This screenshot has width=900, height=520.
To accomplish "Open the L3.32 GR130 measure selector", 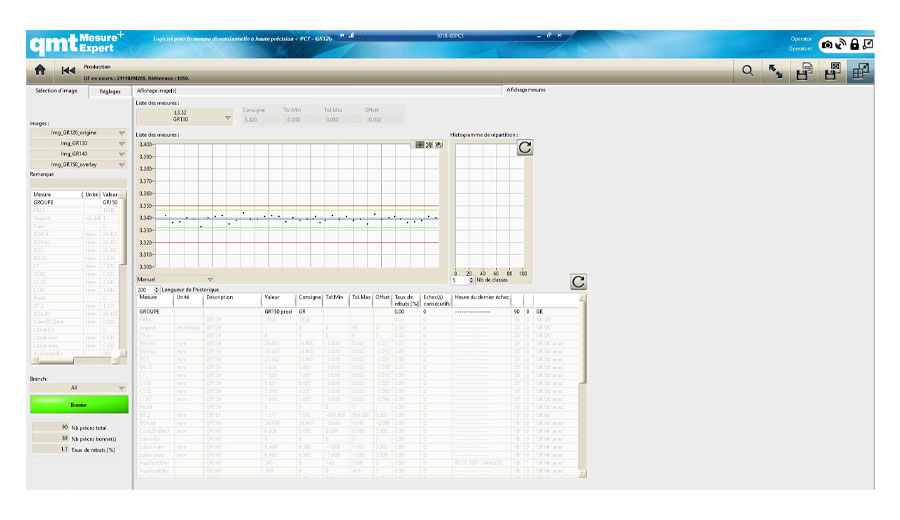I will pyautogui.click(x=184, y=116).
